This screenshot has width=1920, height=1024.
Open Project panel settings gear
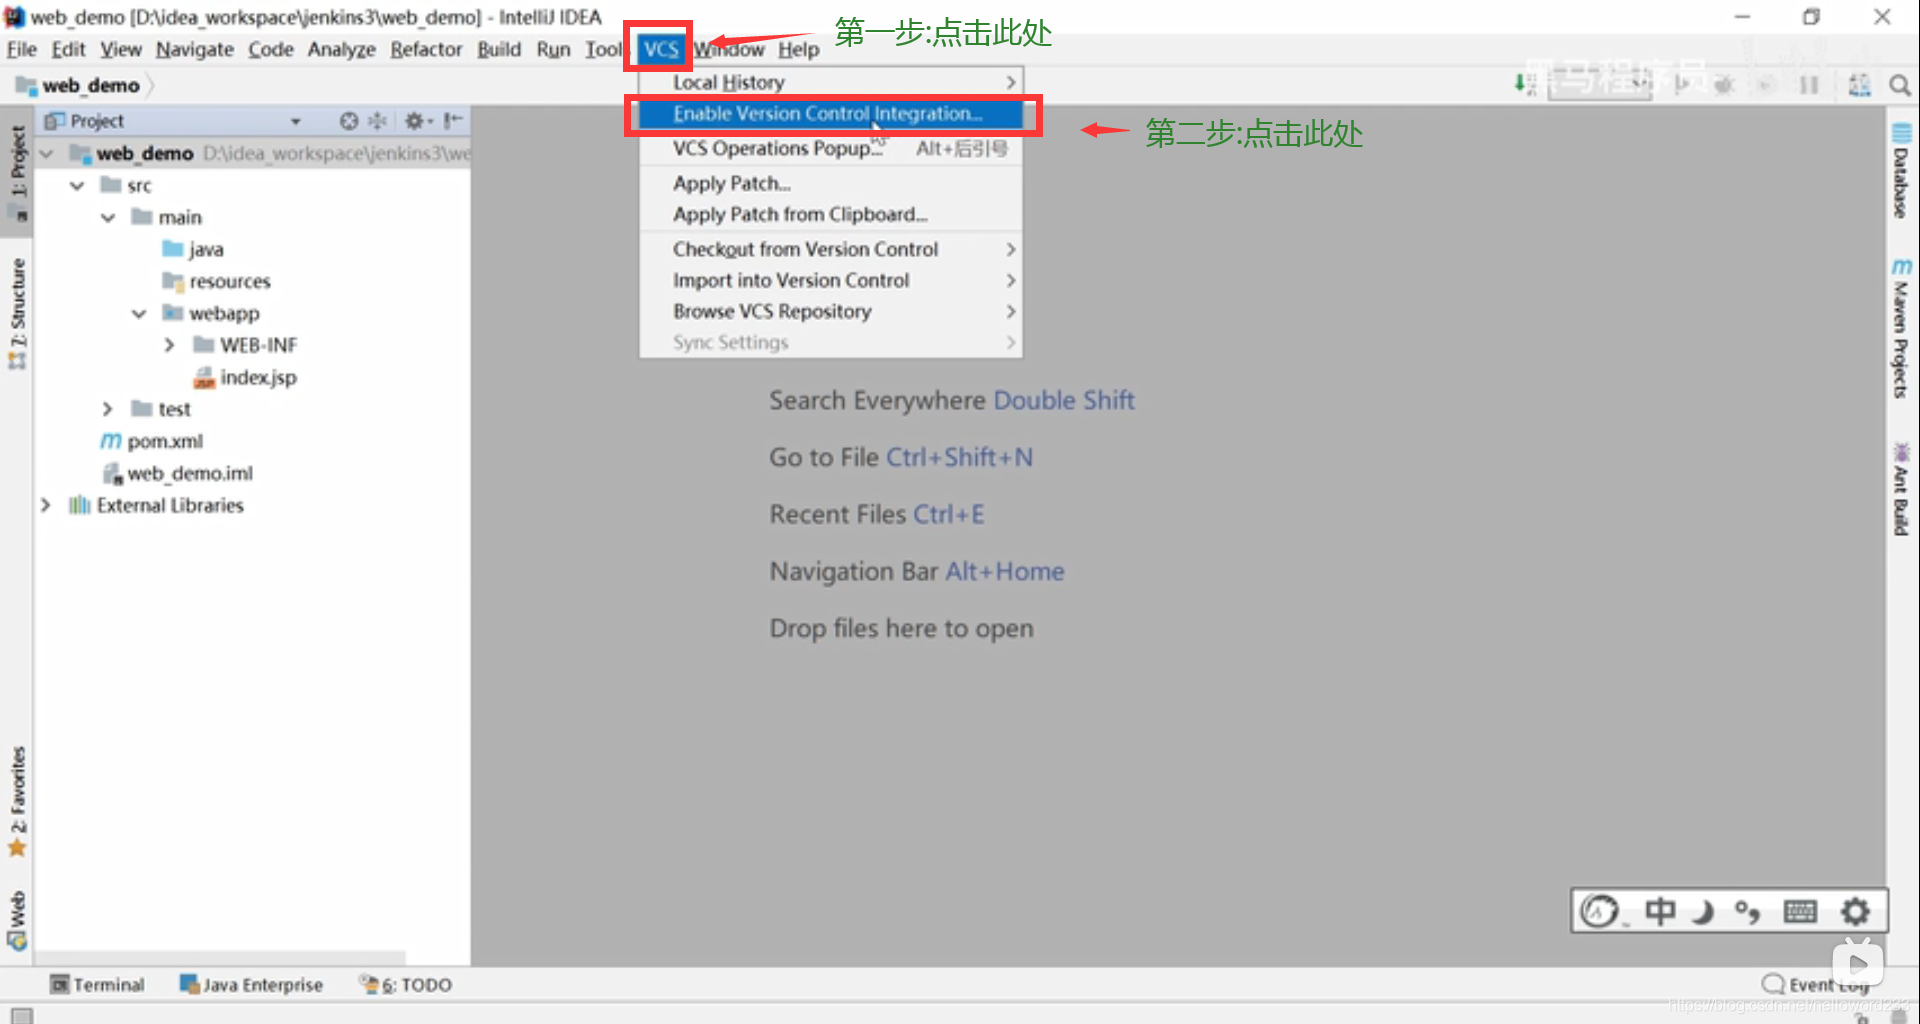[x=417, y=121]
